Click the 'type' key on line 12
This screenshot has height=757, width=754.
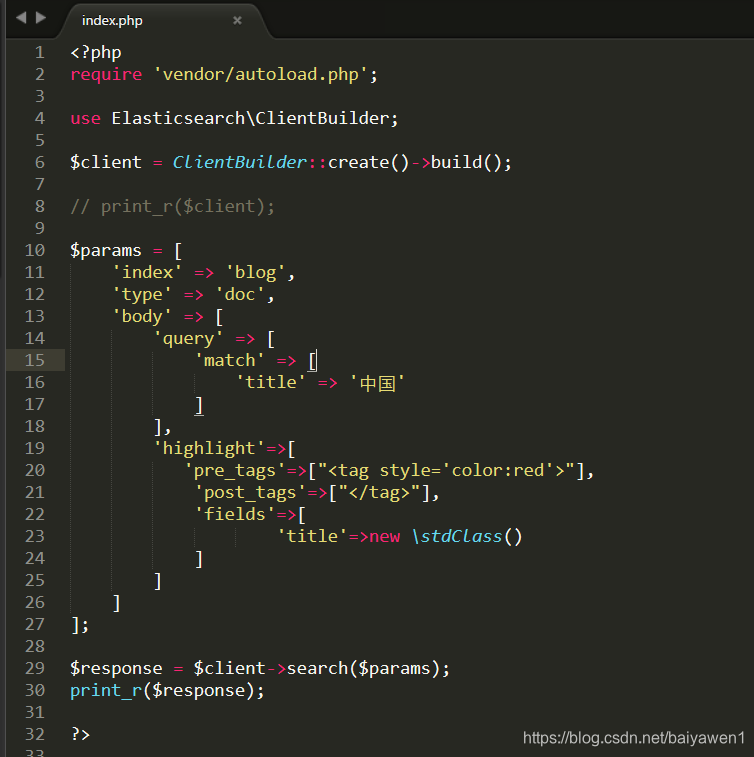pyautogui.click(x=142, y=294)
